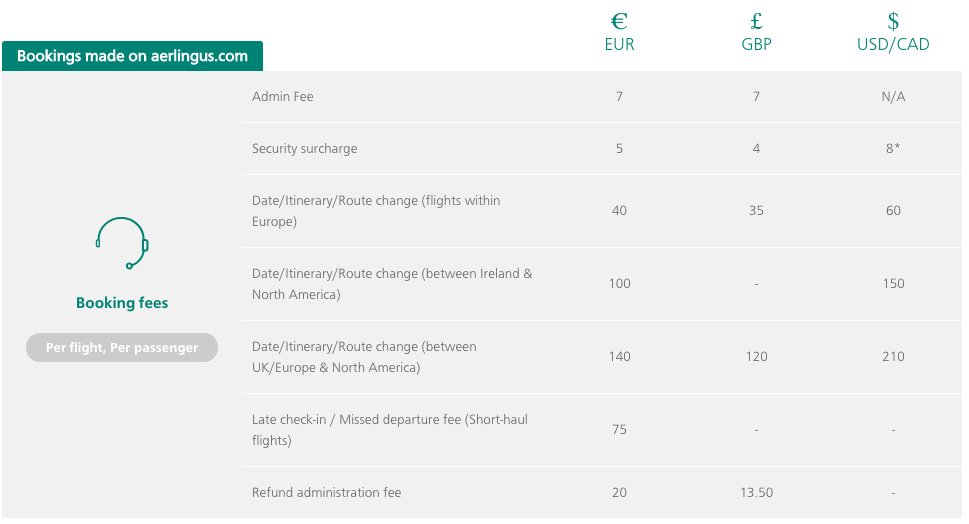Click the 140 EUR UK/Europe–North America value
This screenshot has height=524, width=969.
(x=619, y=357)
